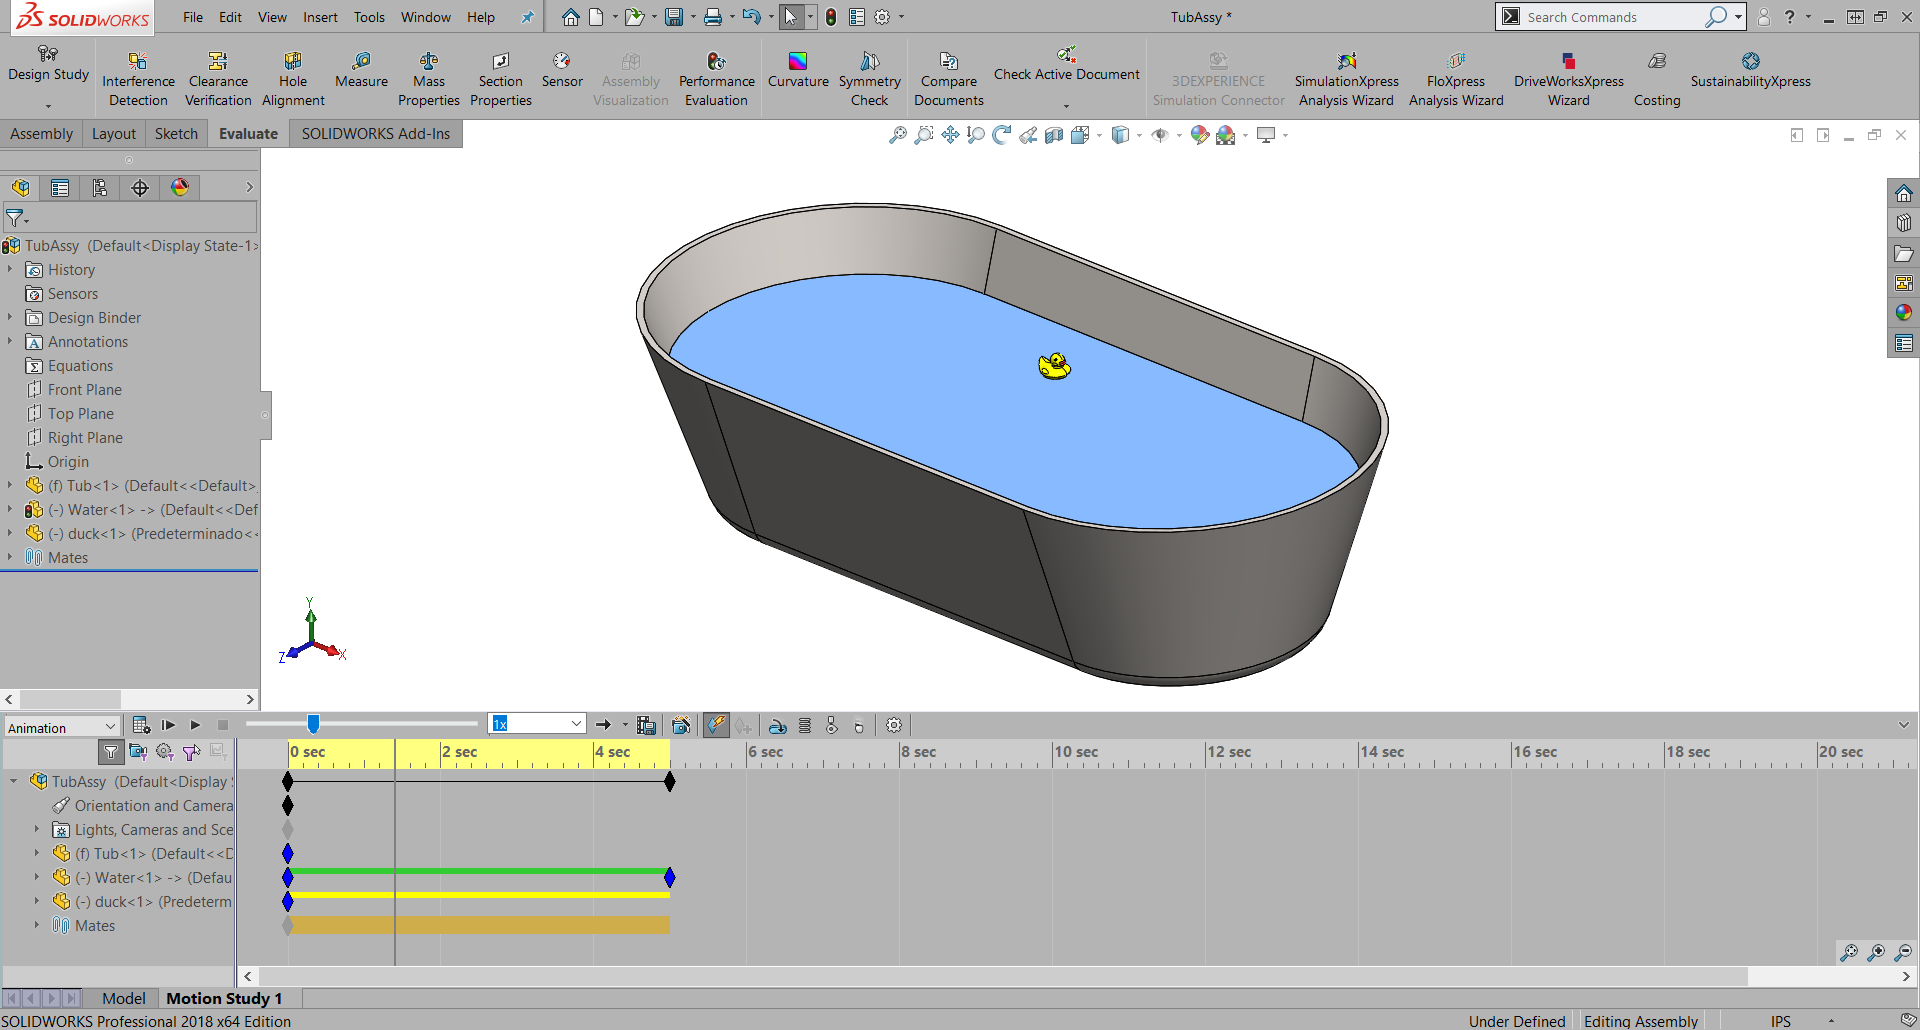Toggle Filter Animated in timeline
Viewport: 1920px width, 1030px height.
(138, 751)
